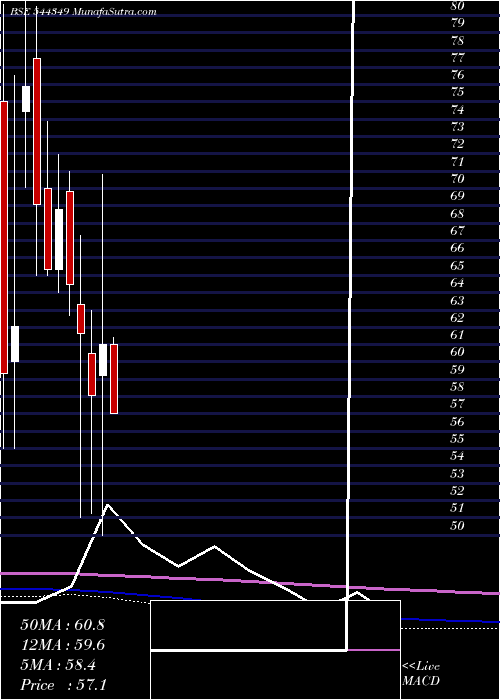Screen dimensions: 500x700
Task: Click the <<Live MACD label
Action: [421, 674]
